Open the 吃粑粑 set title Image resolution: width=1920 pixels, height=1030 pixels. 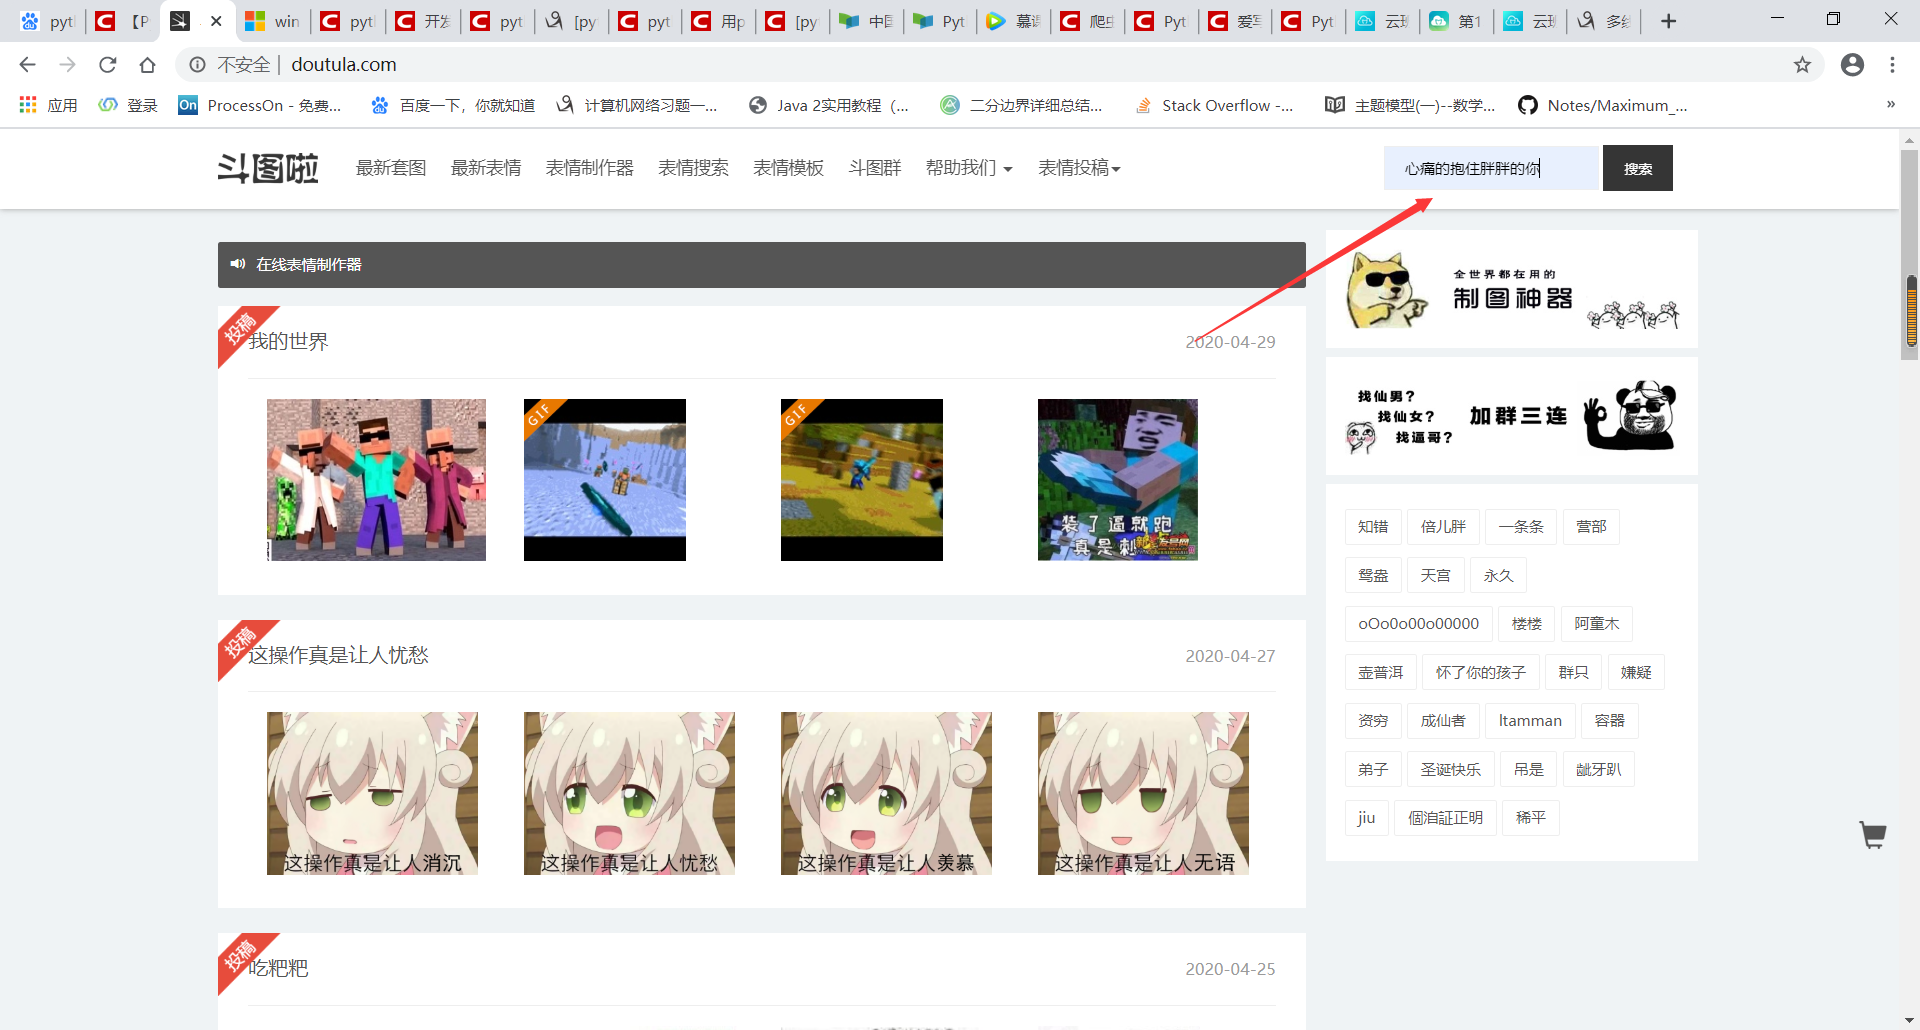click(278, 968)
